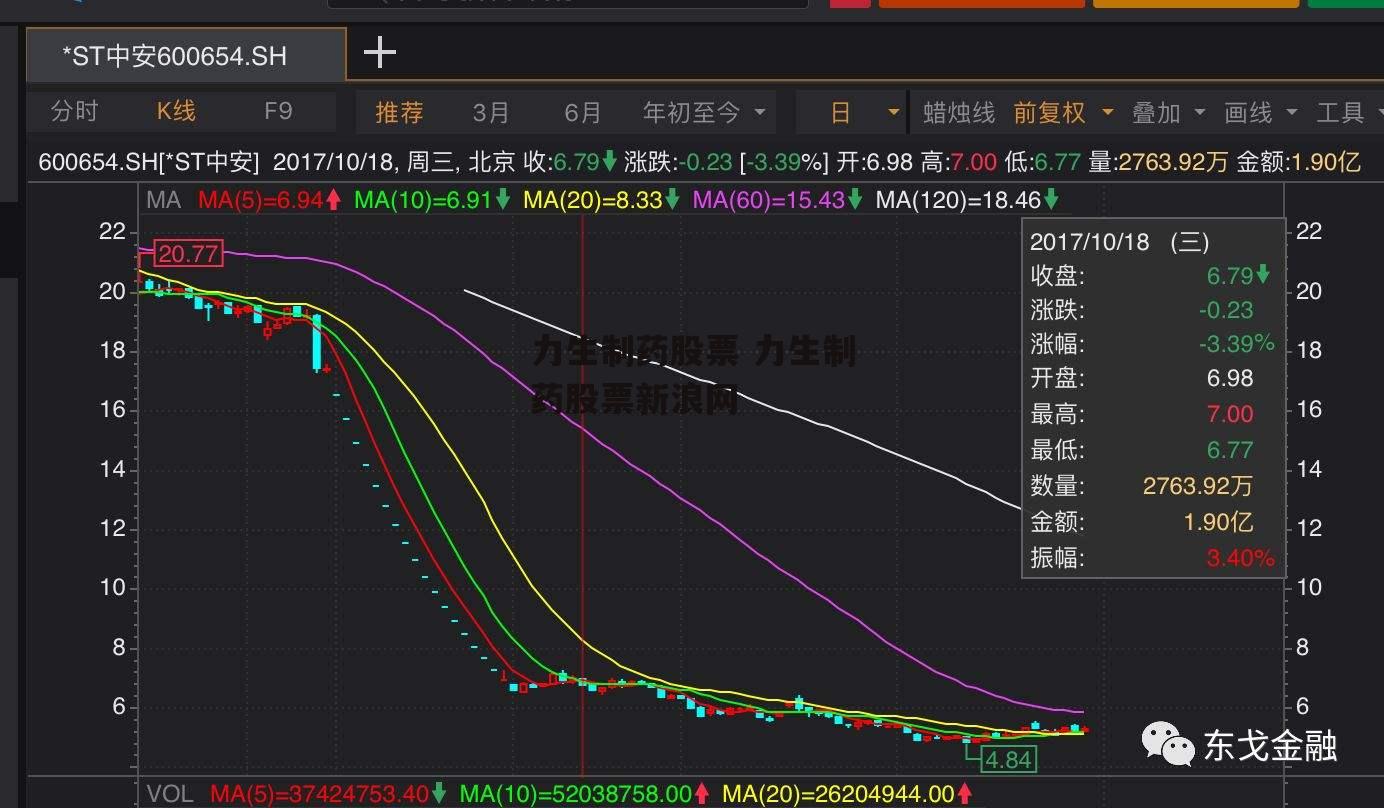This screenshot has width=1384, height=808.
Task: Switch to 分时 intraday view
Action: [x=75, y=111]
